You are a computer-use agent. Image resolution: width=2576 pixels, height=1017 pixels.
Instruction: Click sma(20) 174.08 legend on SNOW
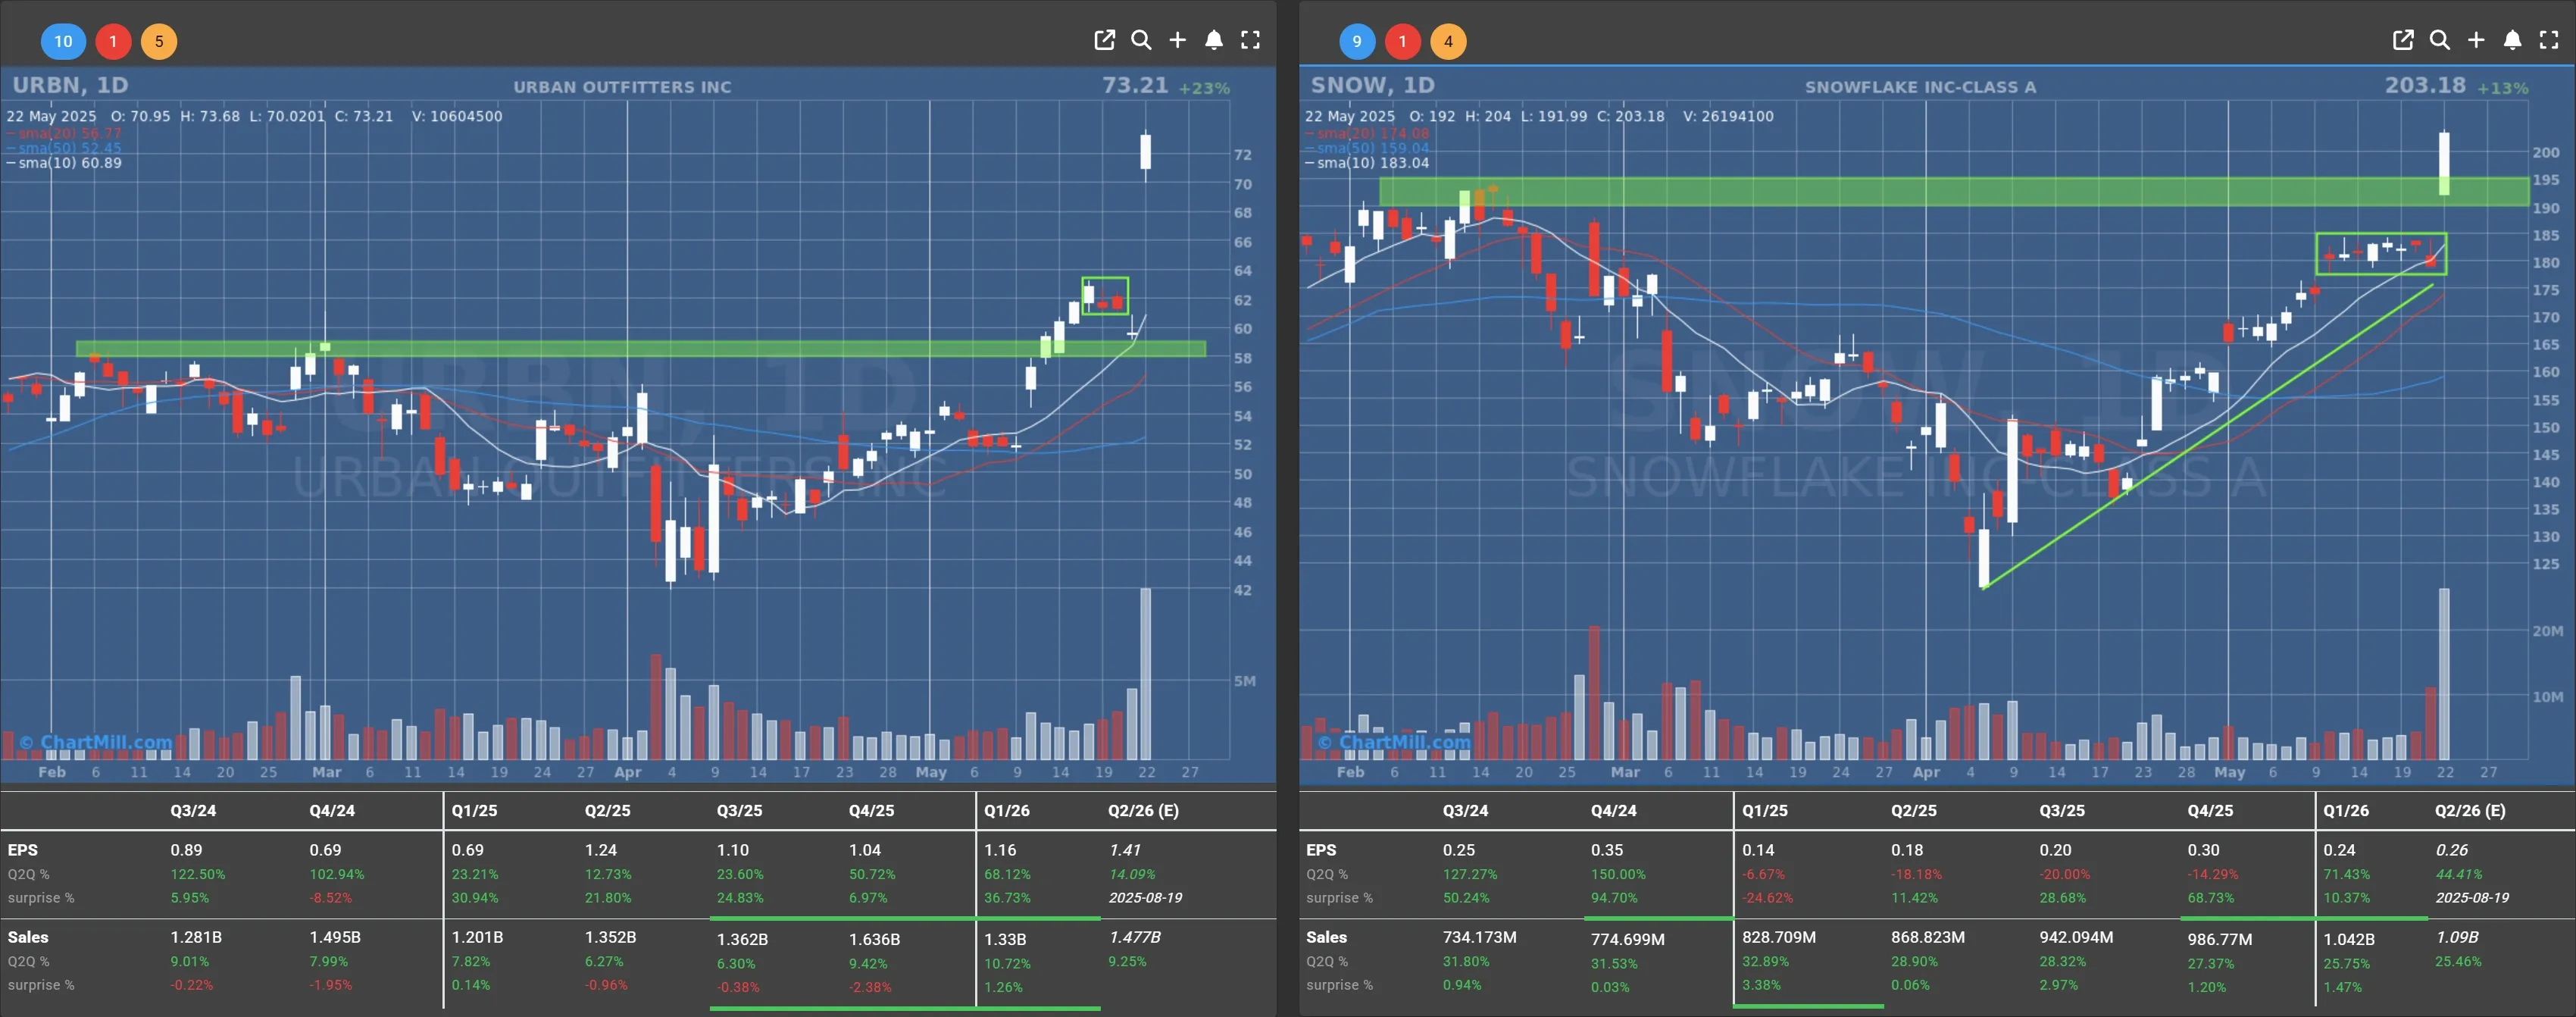click(x=1367, y=133)
